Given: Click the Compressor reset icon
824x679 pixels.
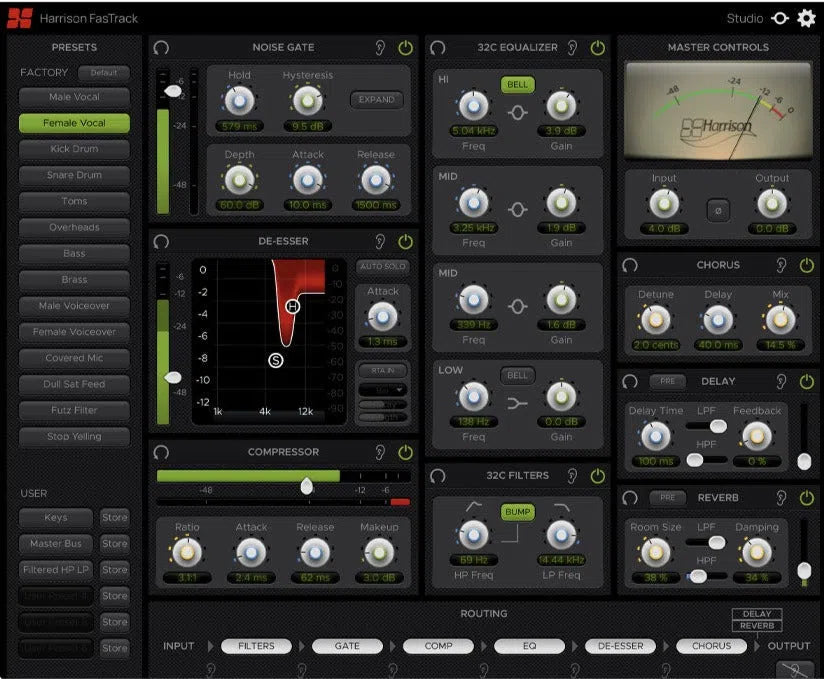Looking at the screenshot, I should (162, 452).
